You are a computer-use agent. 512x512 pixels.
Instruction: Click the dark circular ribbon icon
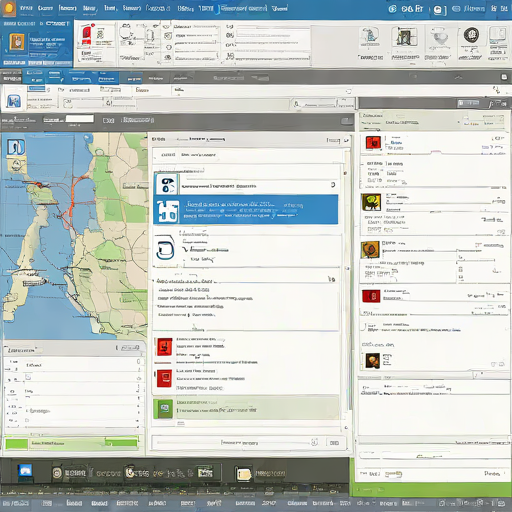pyautogui.click(x=471, y=35)
